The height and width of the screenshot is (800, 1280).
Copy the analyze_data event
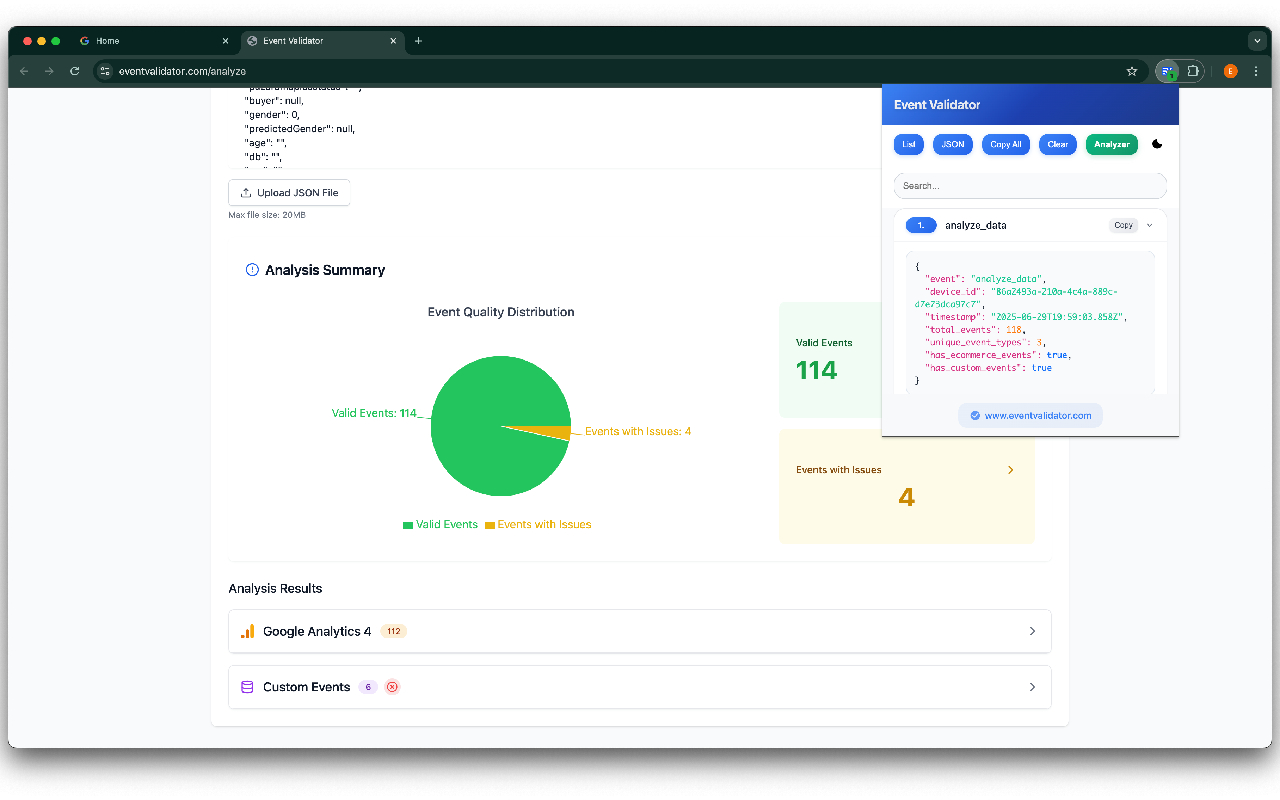[x=1124, y=225]
